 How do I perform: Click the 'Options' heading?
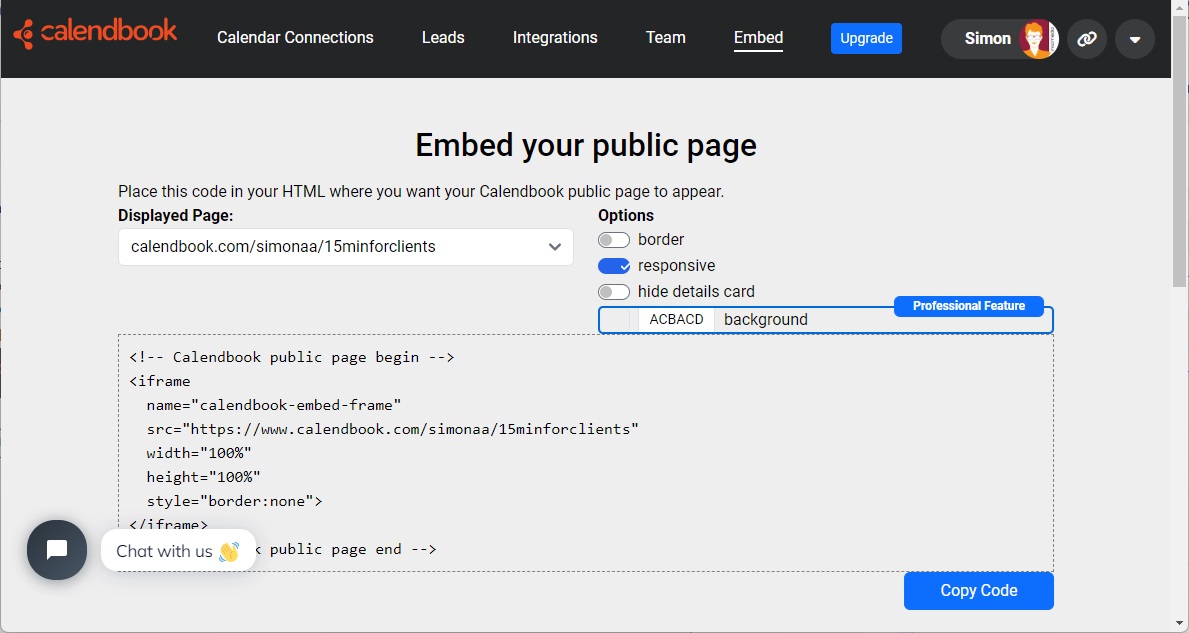click(x=626, y=215)
